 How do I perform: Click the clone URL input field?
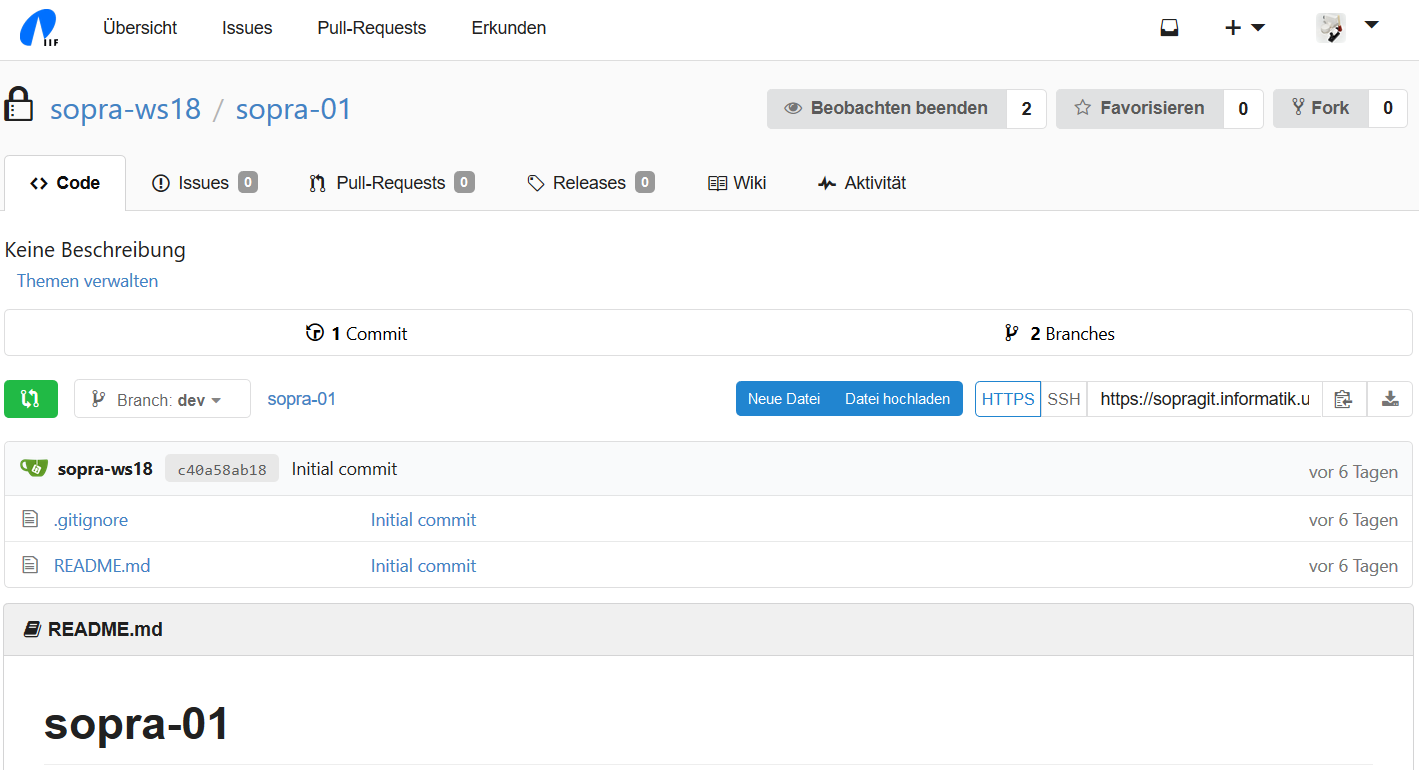[x=1204, y=399]
